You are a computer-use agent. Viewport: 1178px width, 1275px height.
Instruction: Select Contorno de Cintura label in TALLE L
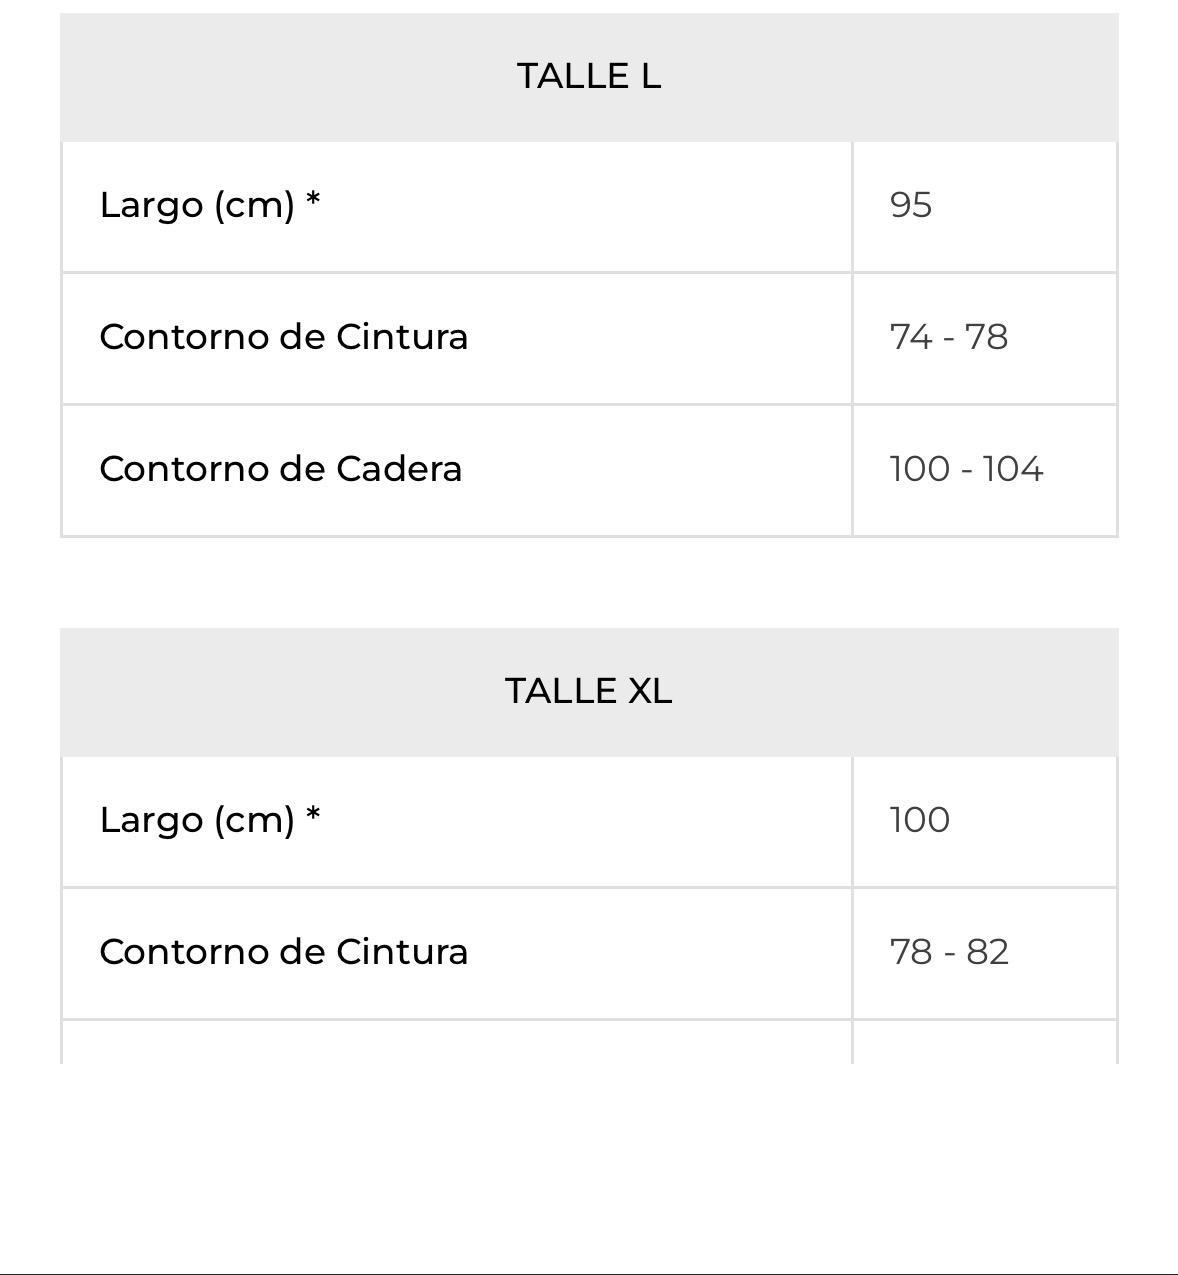click(283, 337)
